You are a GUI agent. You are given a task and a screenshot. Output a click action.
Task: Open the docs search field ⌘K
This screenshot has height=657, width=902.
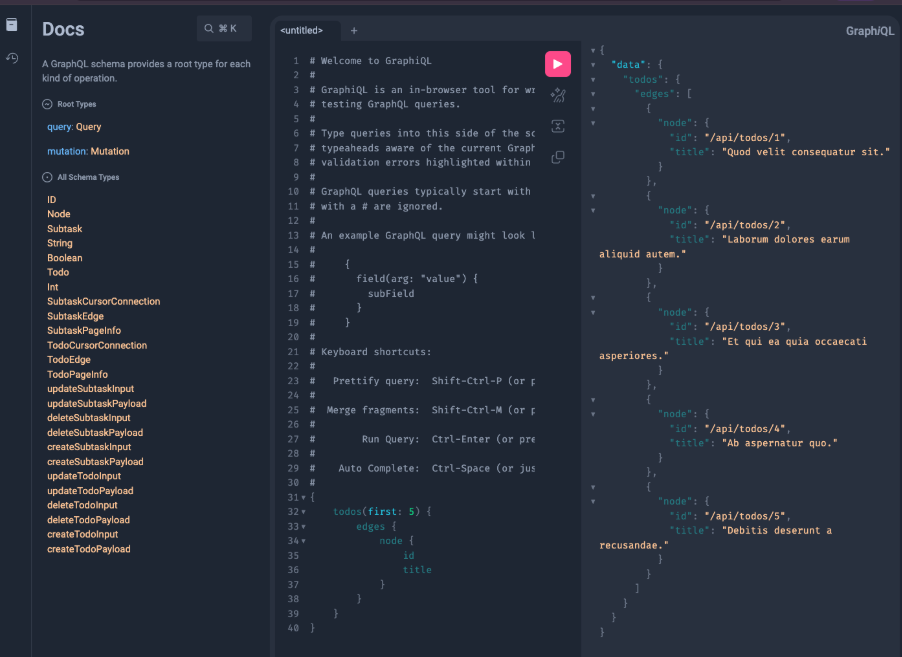(x=224, y=28)
